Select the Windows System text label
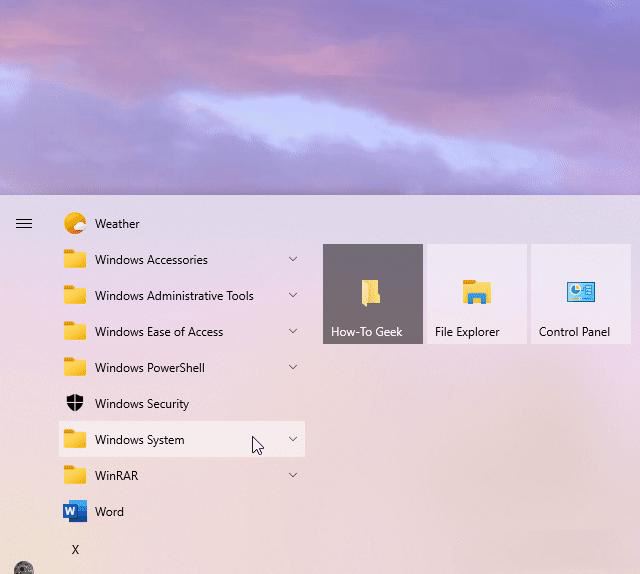This screenshot has width=640, height=574. pyautogui.click(x=139, y=440)
